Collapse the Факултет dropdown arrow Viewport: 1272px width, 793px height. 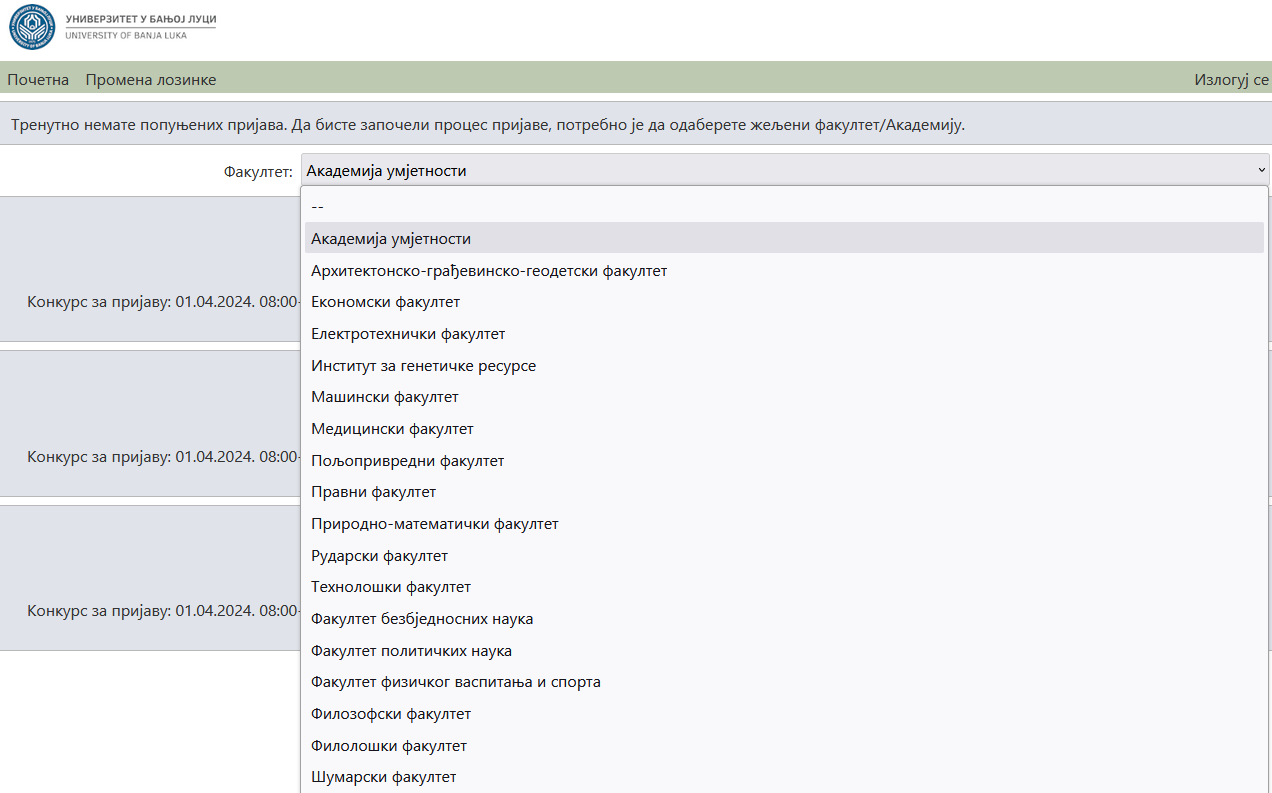pyautogui.click(x=1261, y=171)
